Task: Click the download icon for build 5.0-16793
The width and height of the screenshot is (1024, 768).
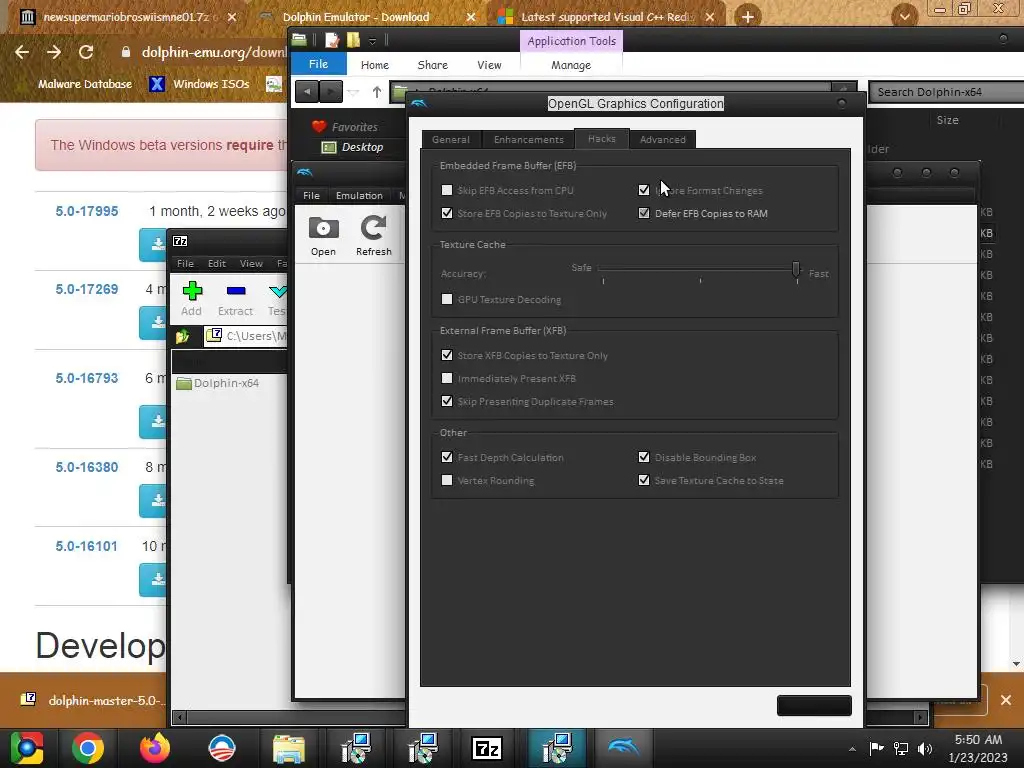Action: [x=157, y=421]
